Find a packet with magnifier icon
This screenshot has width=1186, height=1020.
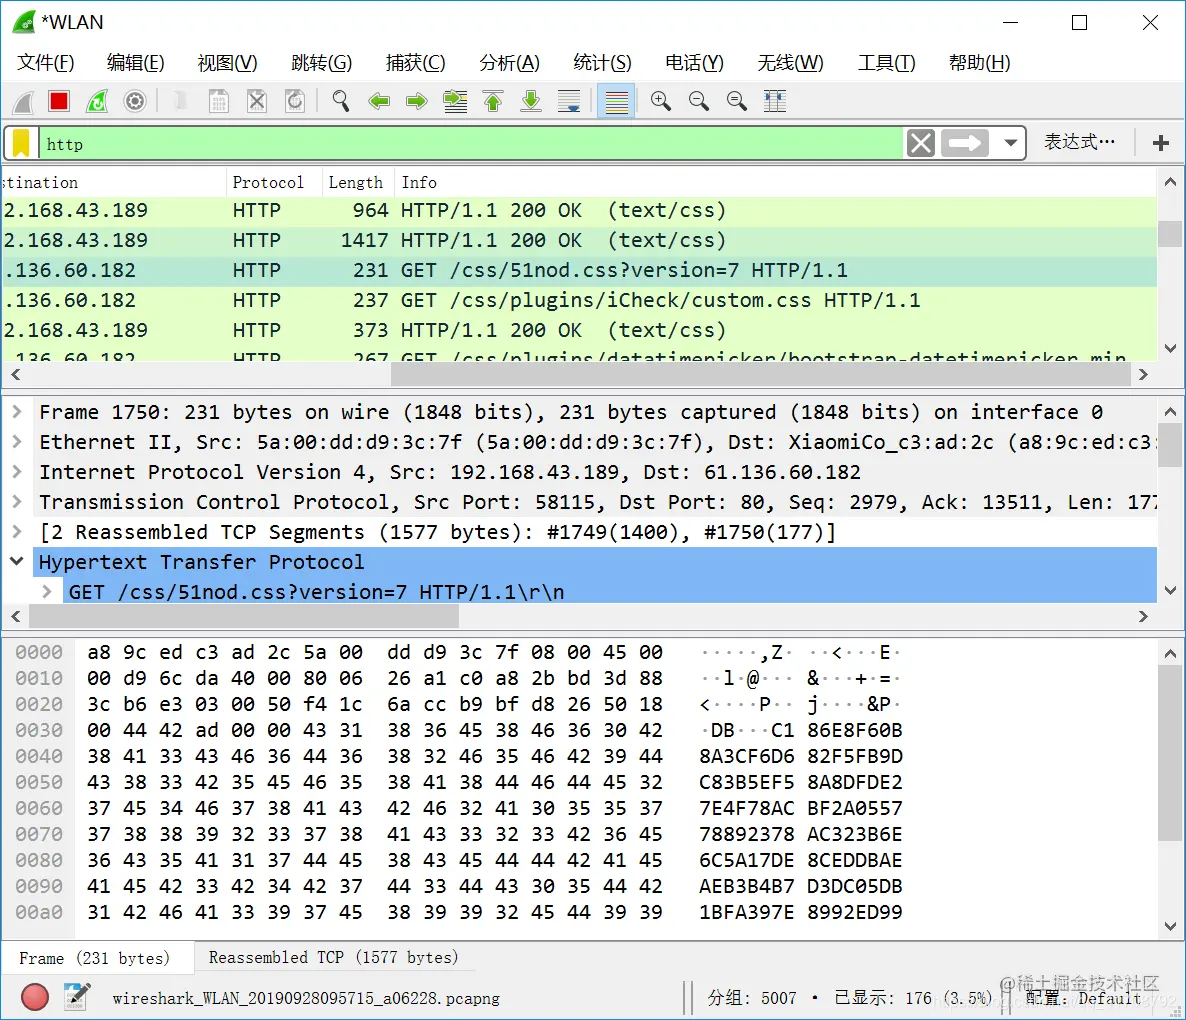(x=340, y=101)
